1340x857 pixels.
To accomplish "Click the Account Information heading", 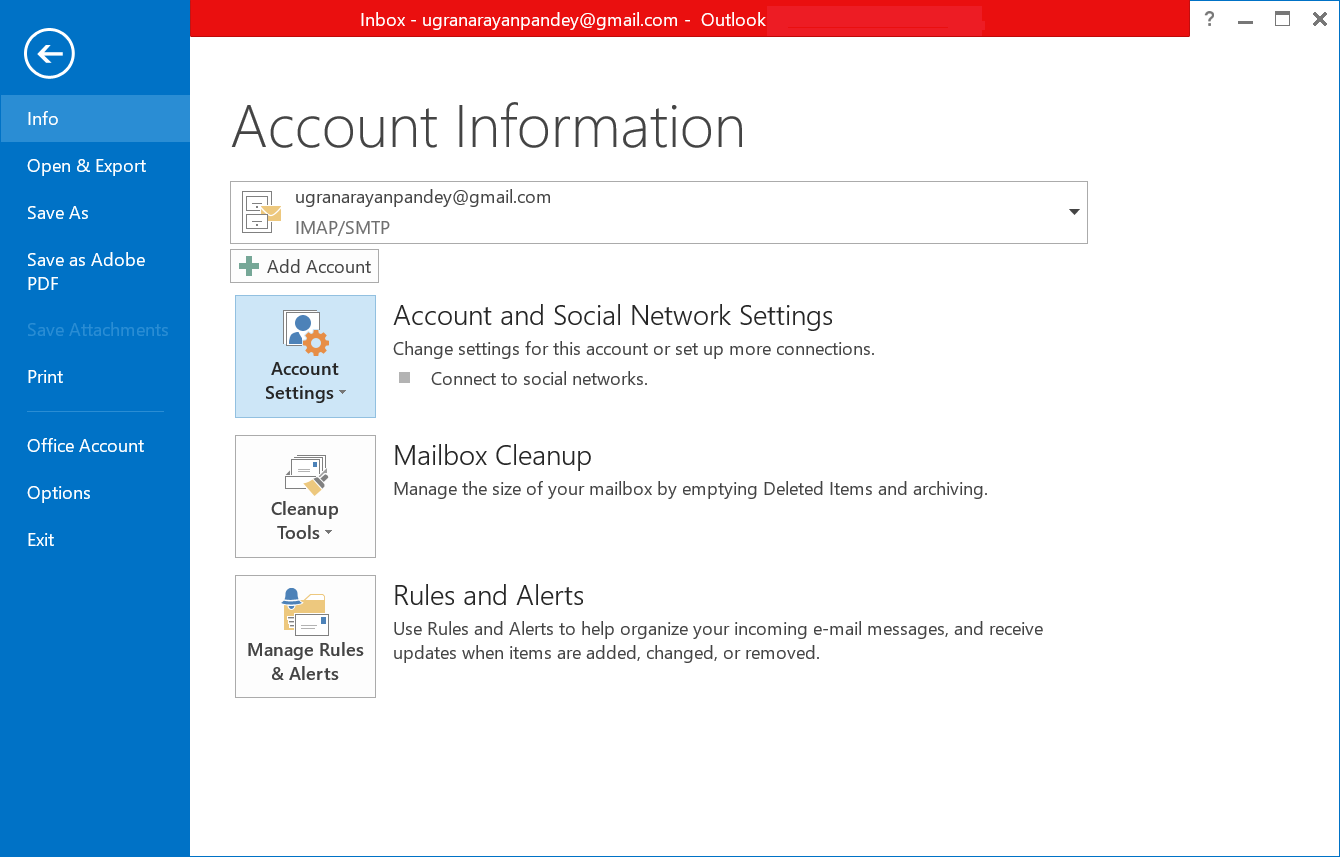I will click(x=488, y=127).
